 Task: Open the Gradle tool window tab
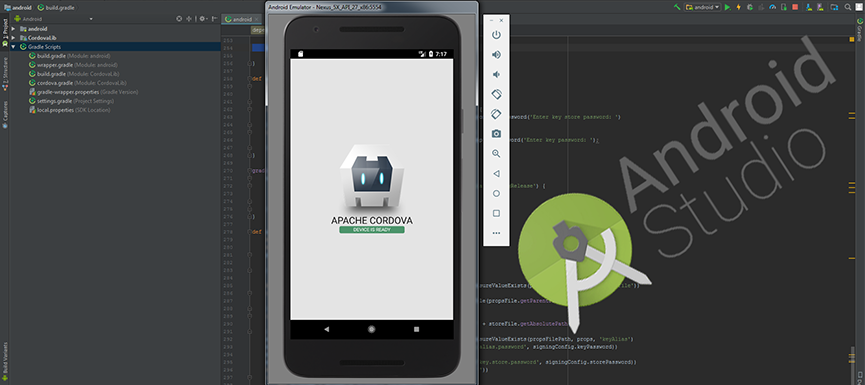pos(860,29)
